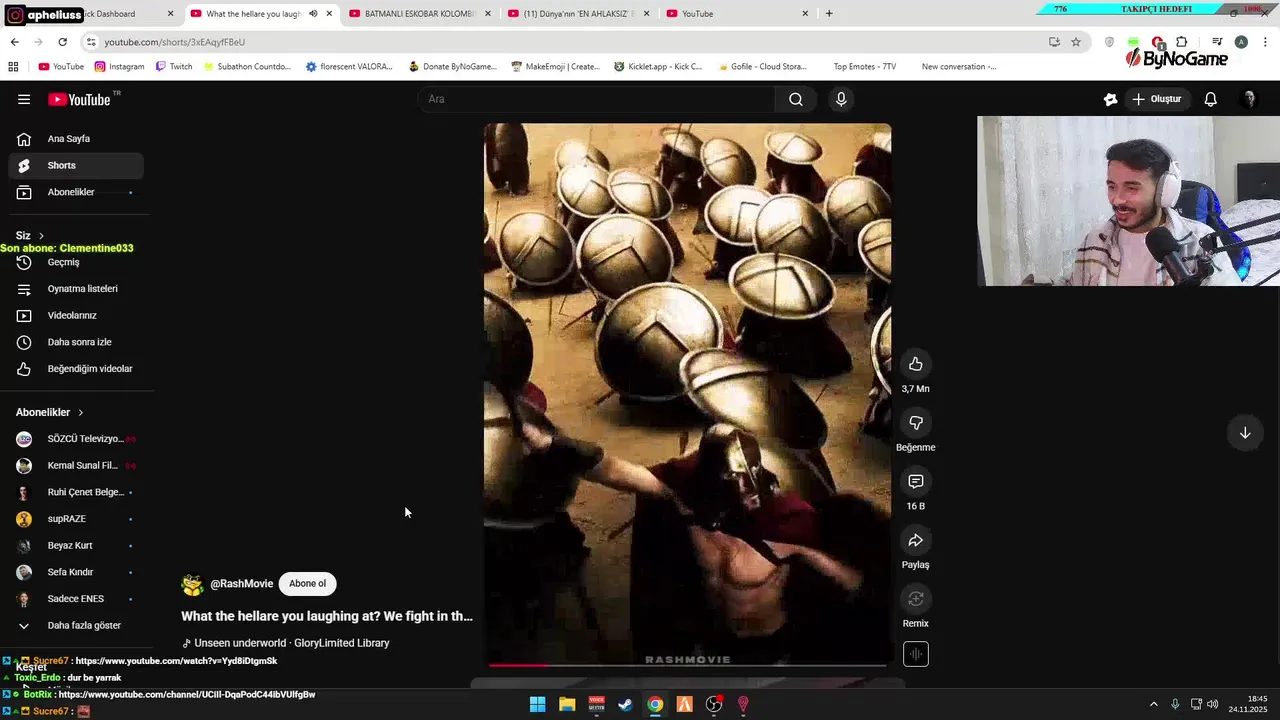
Task: Go to the next Short with down arrow
Action: coord(1245,433)
